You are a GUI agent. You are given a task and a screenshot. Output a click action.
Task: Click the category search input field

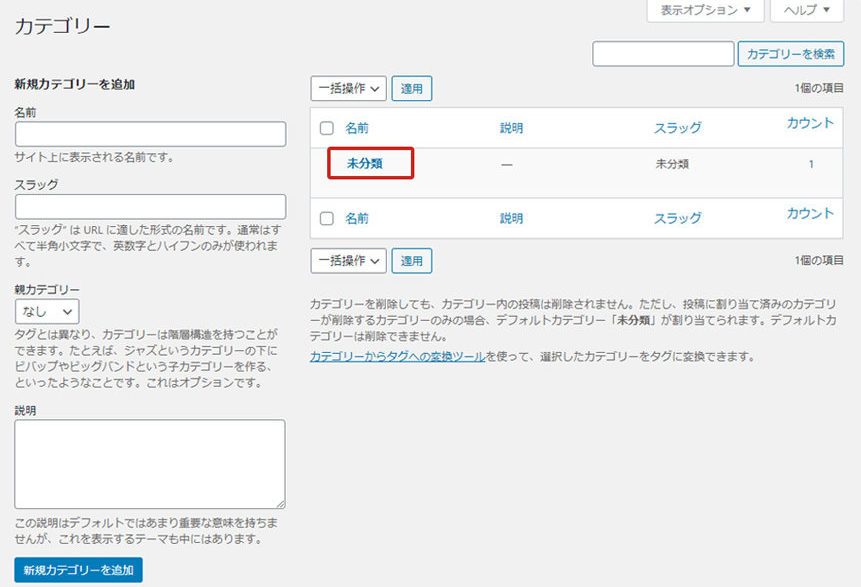pyautogui.click(x=663, y=54)
